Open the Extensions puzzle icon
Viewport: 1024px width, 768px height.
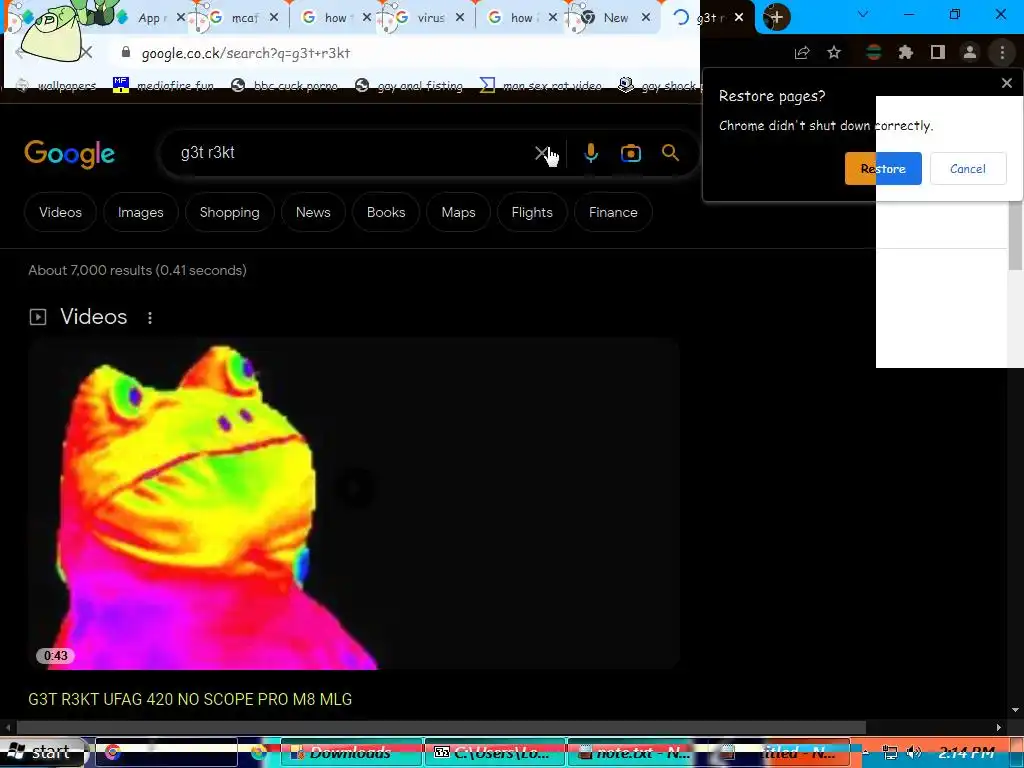click(905, 53)
